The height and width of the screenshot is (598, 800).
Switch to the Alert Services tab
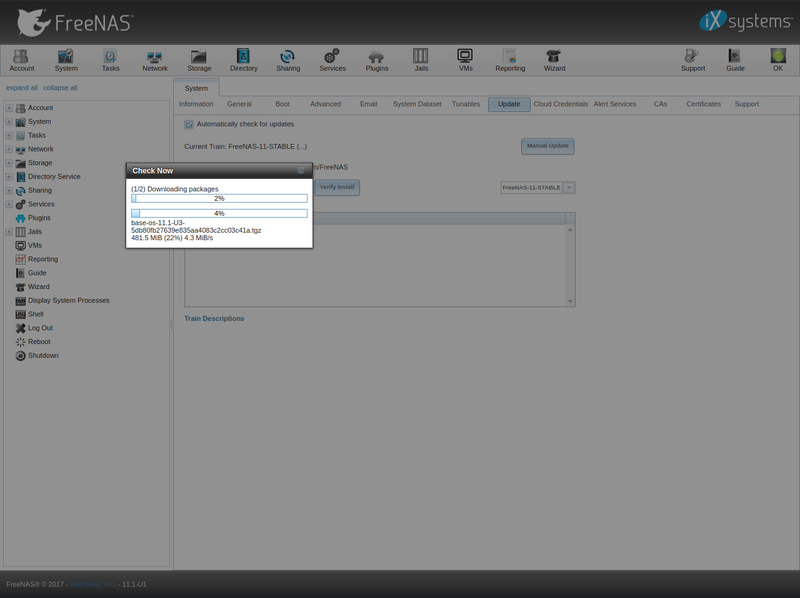(615, 104)
